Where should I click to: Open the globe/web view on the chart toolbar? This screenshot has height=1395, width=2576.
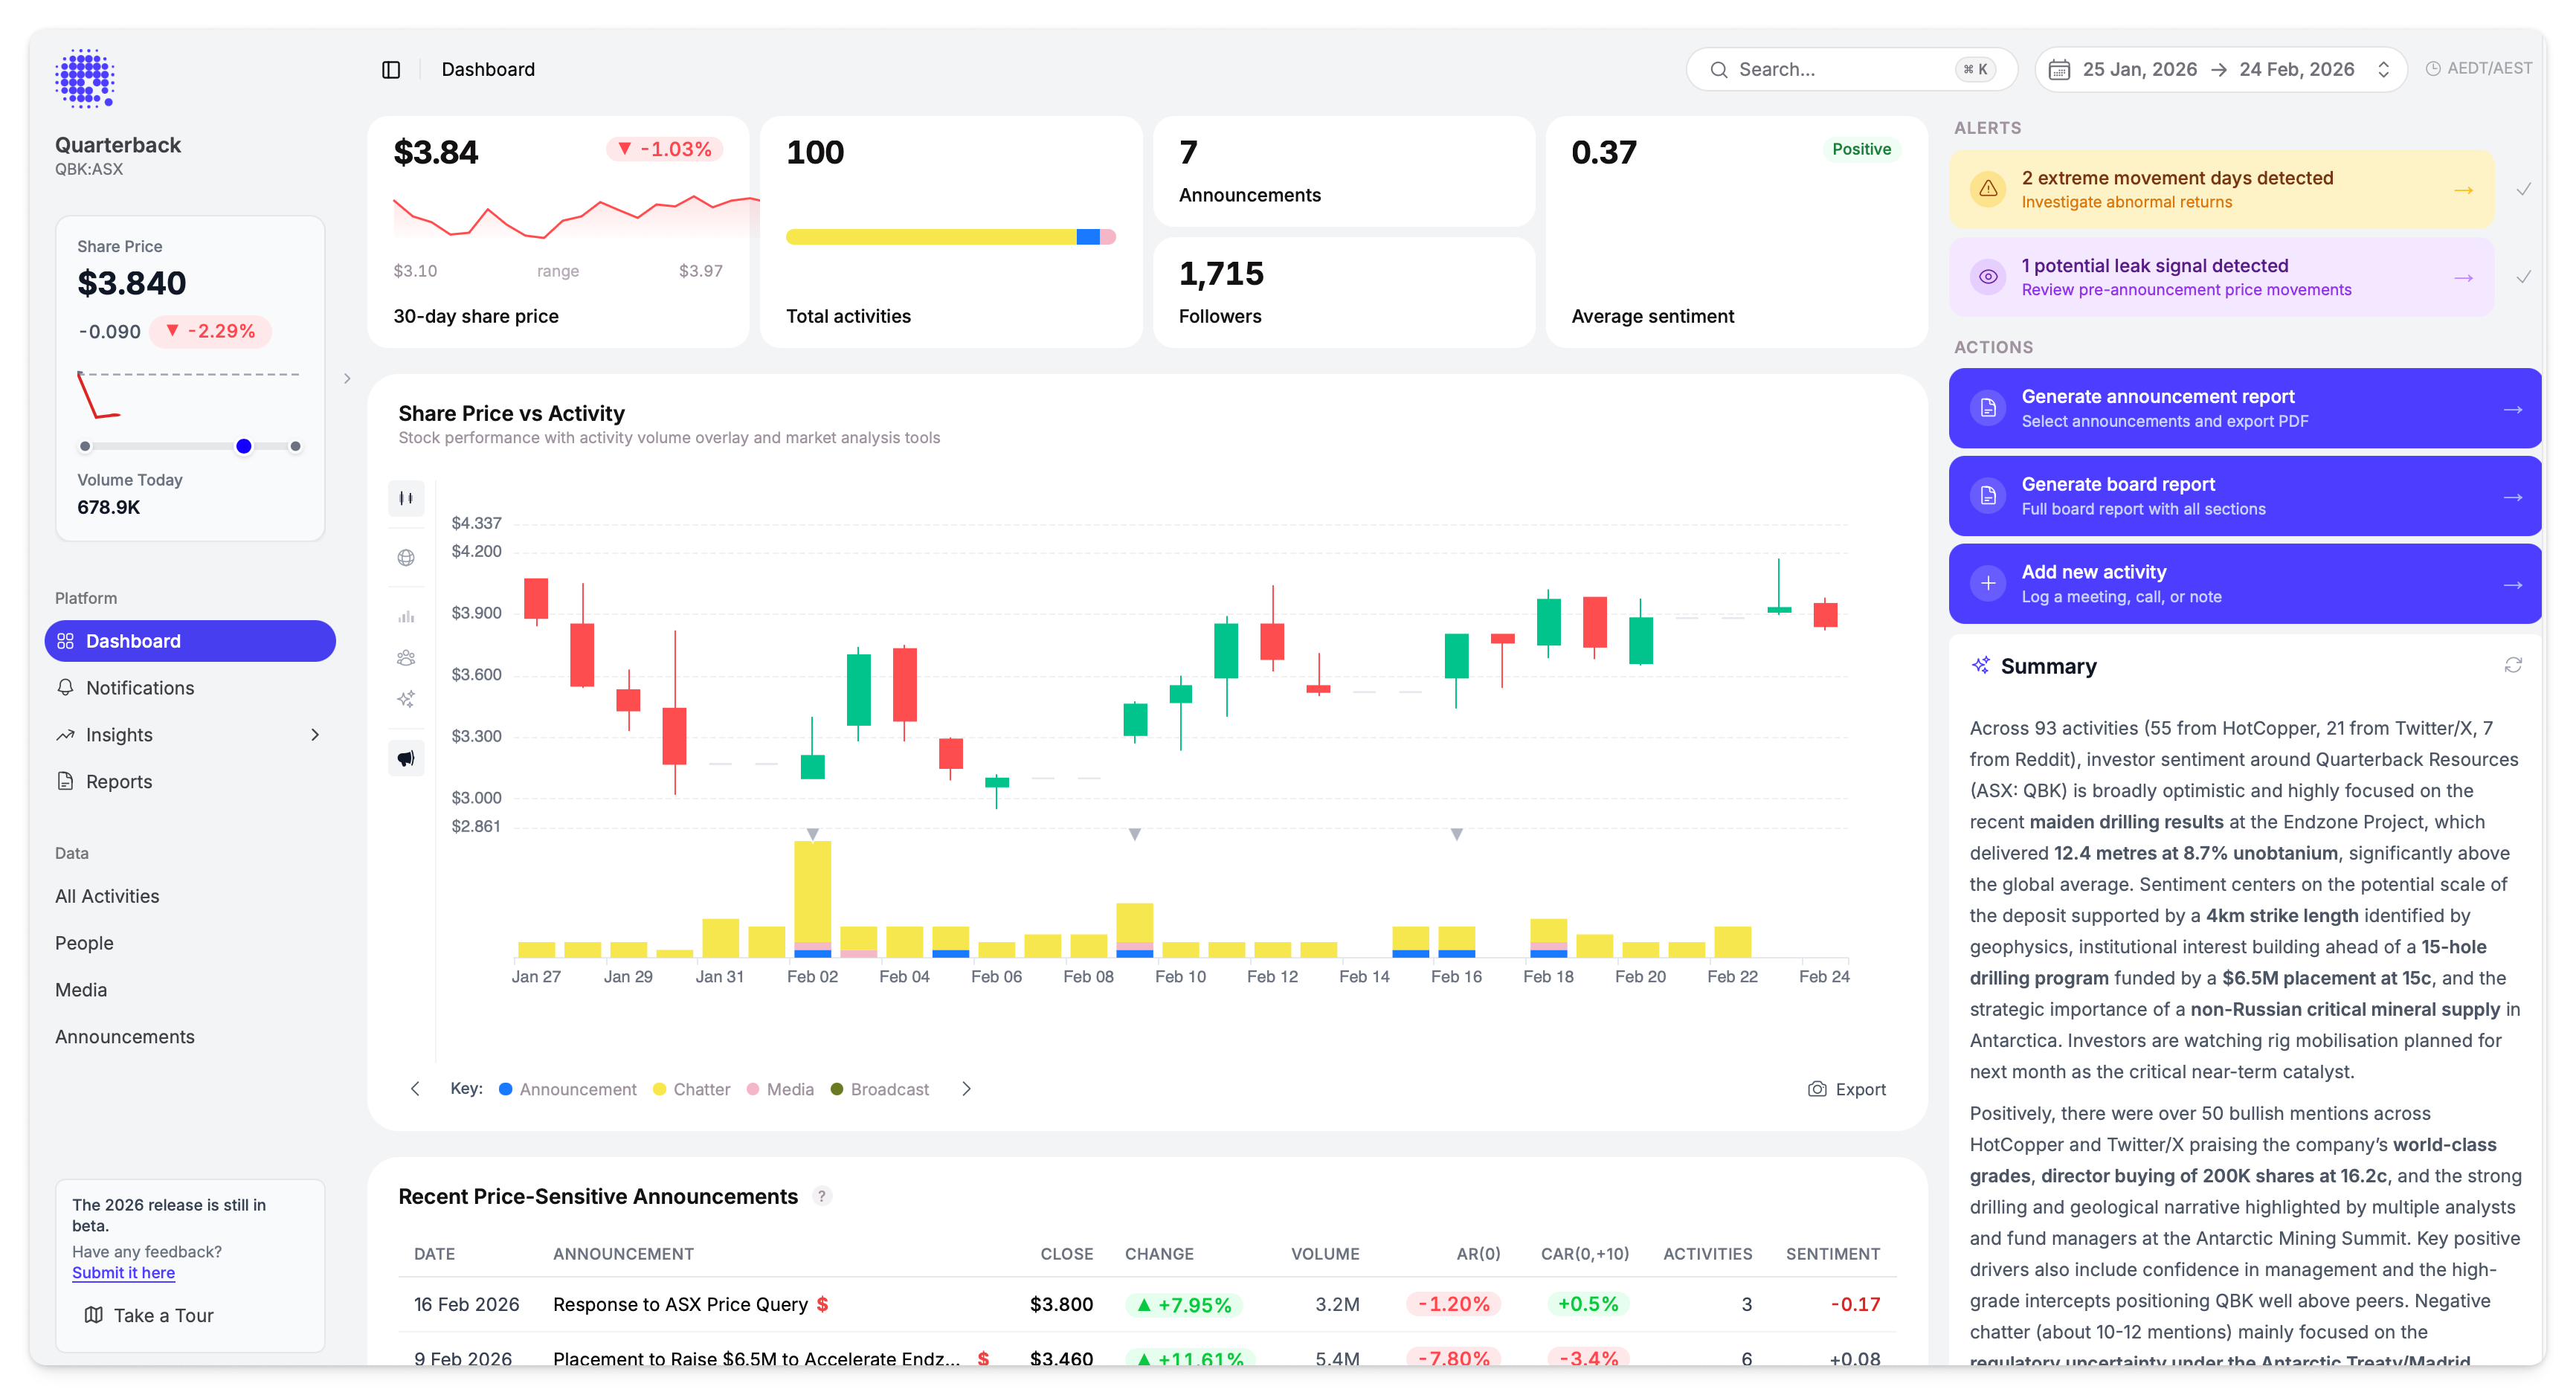[x=406, y=557]
